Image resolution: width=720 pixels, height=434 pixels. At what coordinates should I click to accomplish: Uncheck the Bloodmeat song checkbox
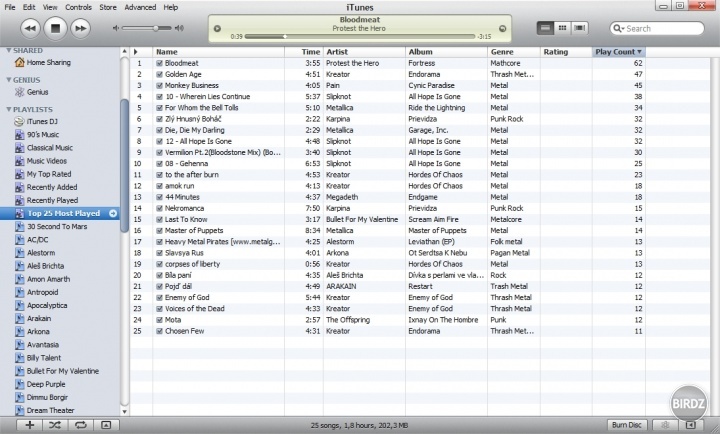(159, 63)
